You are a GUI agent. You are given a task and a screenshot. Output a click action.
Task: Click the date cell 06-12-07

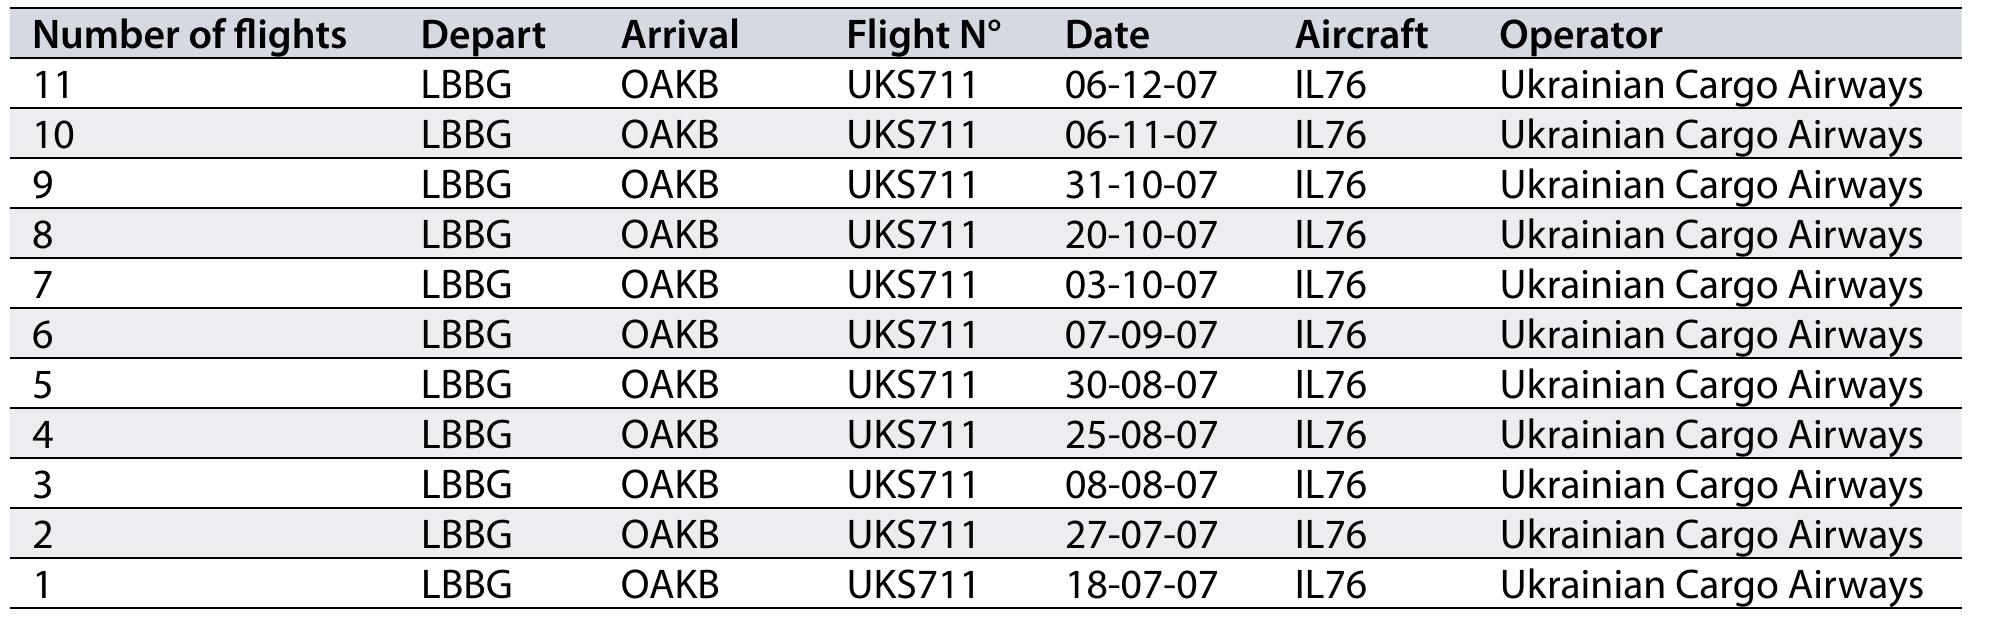click(1141, 85)
